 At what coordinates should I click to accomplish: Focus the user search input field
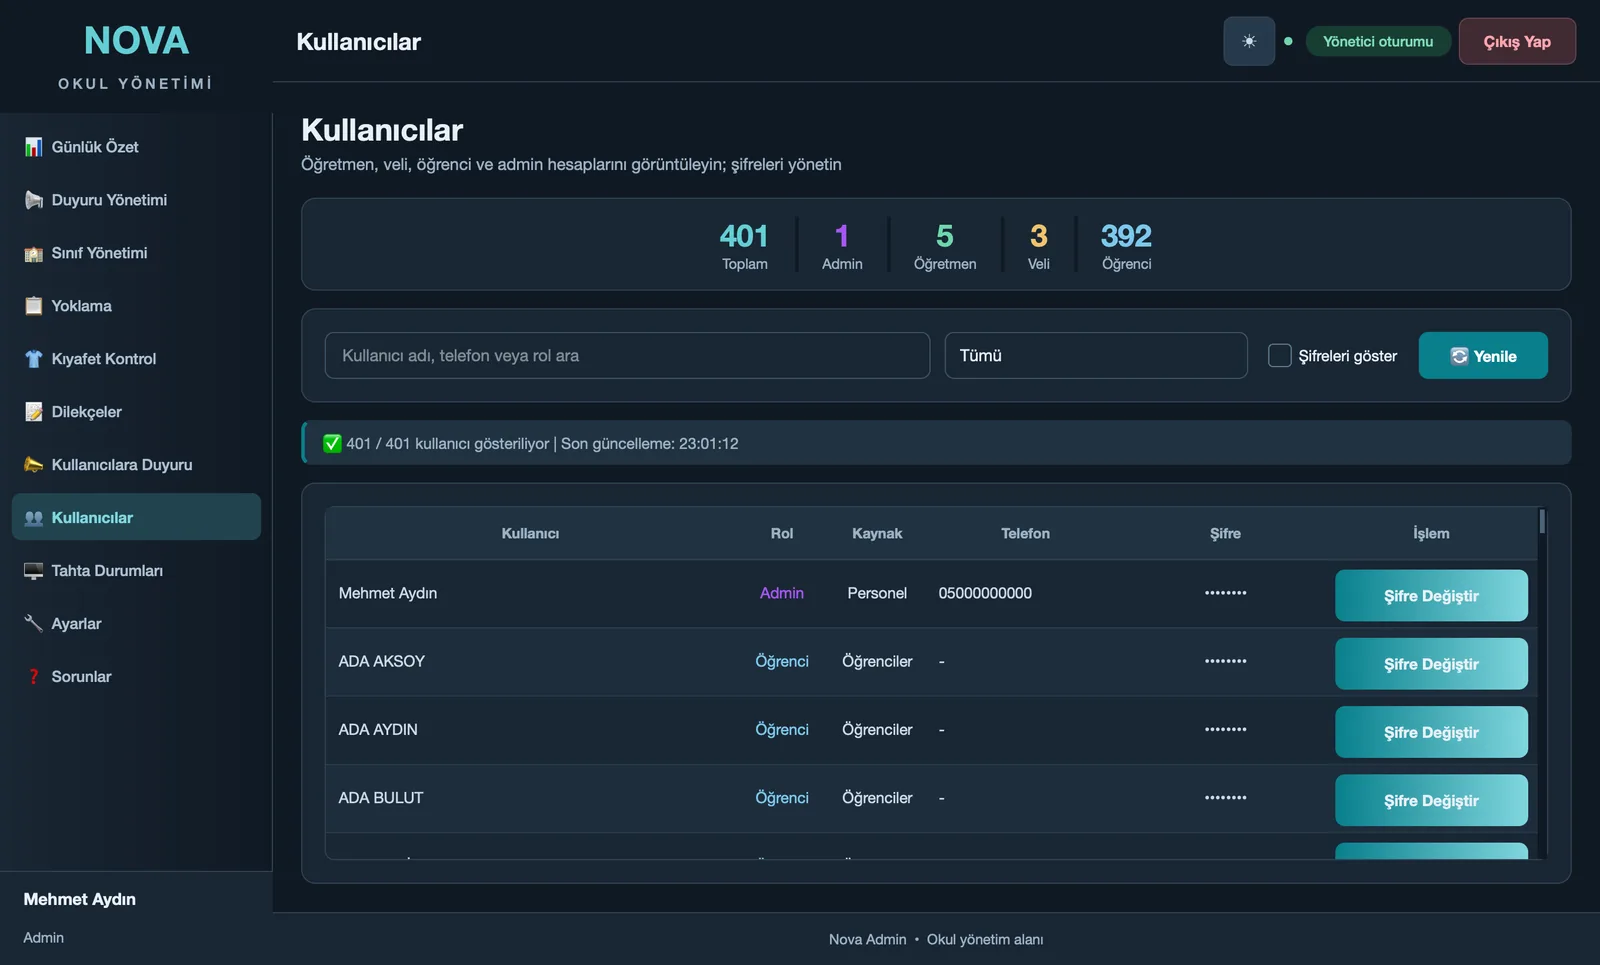[627, 355]
